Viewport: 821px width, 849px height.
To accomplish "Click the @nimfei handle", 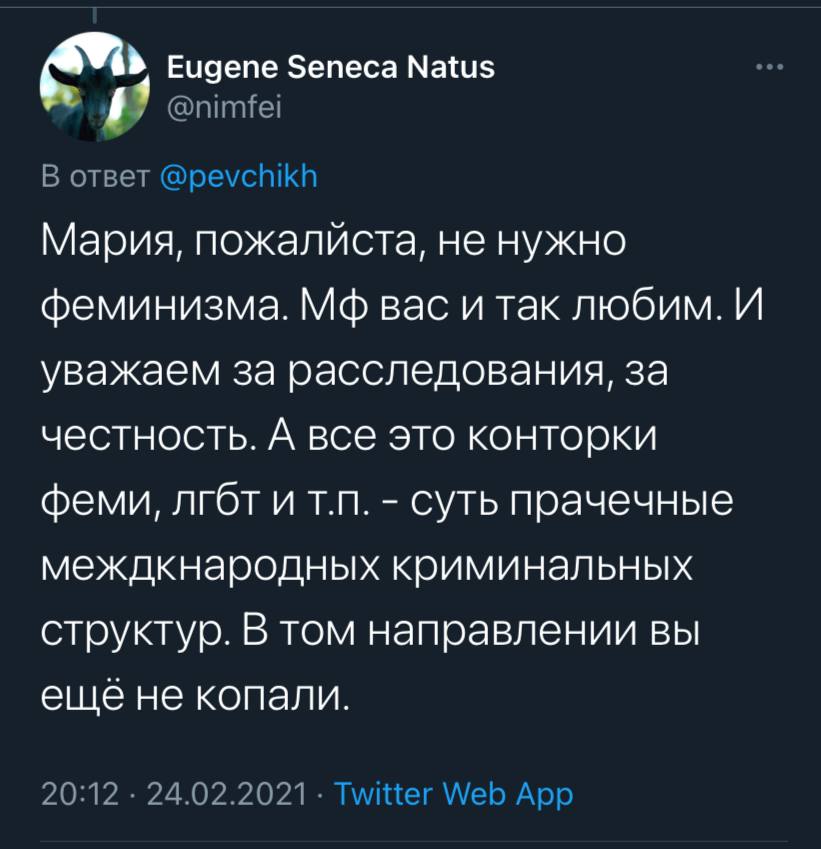I will 224,109.
